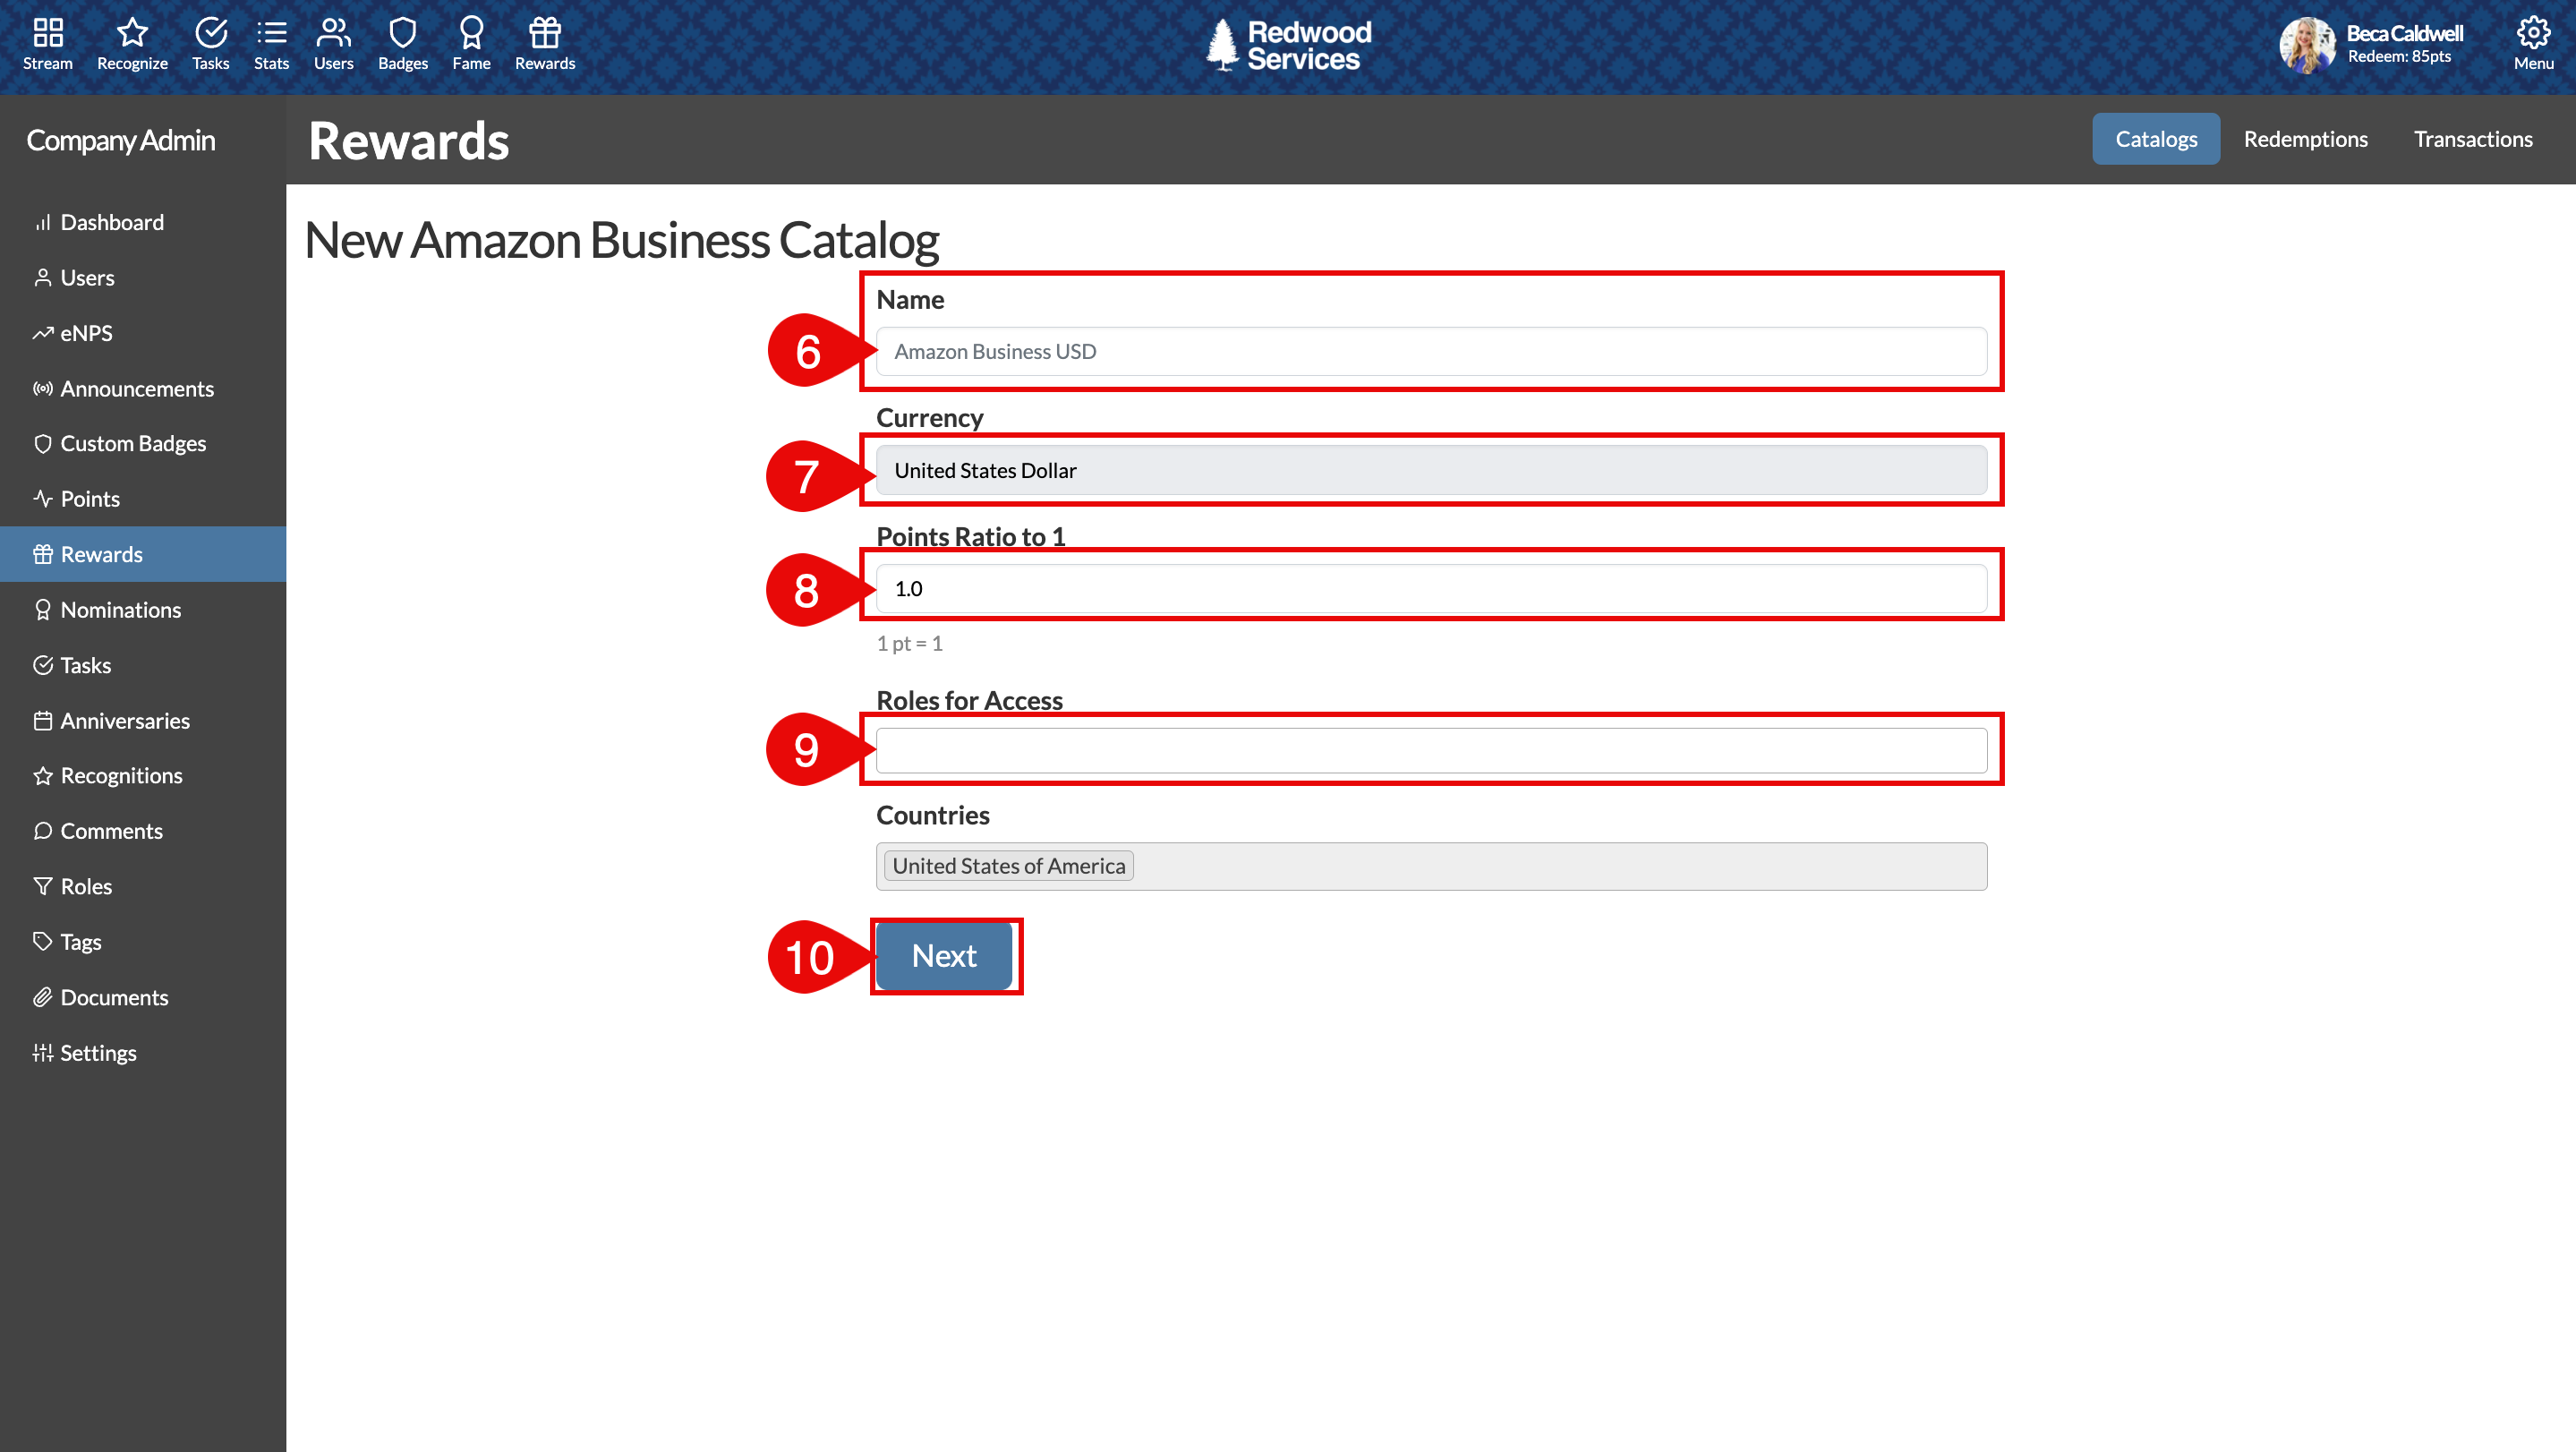Click the Redwood Services logo

pyautogui.click(x=1288, y=45)
